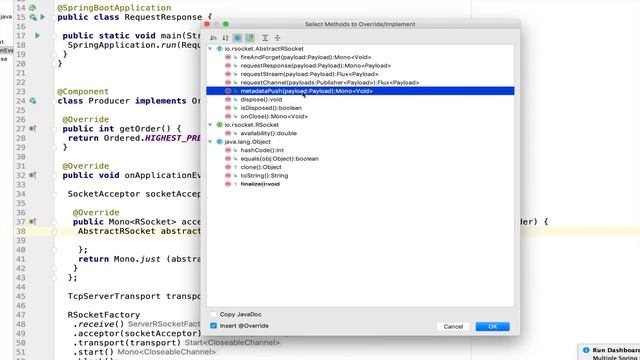640x360 pixels.
Task: Fold main method at line 17
Action: click(x=53, y=36)
